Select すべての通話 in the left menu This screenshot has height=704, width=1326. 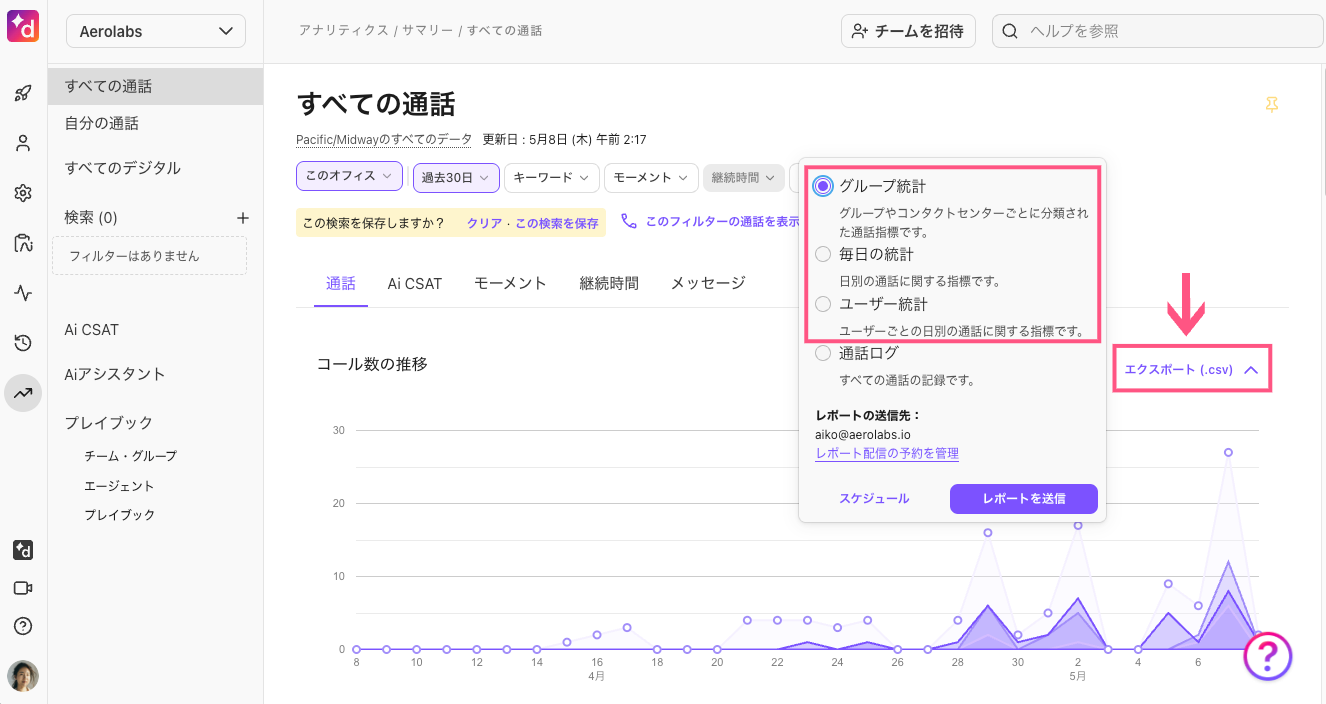tap(156, 86)
